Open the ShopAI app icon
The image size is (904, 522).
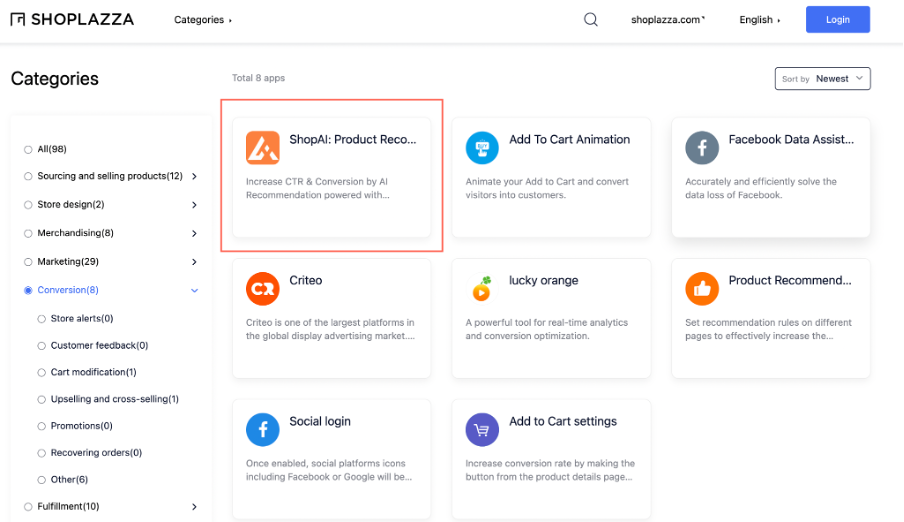(263, 148)
